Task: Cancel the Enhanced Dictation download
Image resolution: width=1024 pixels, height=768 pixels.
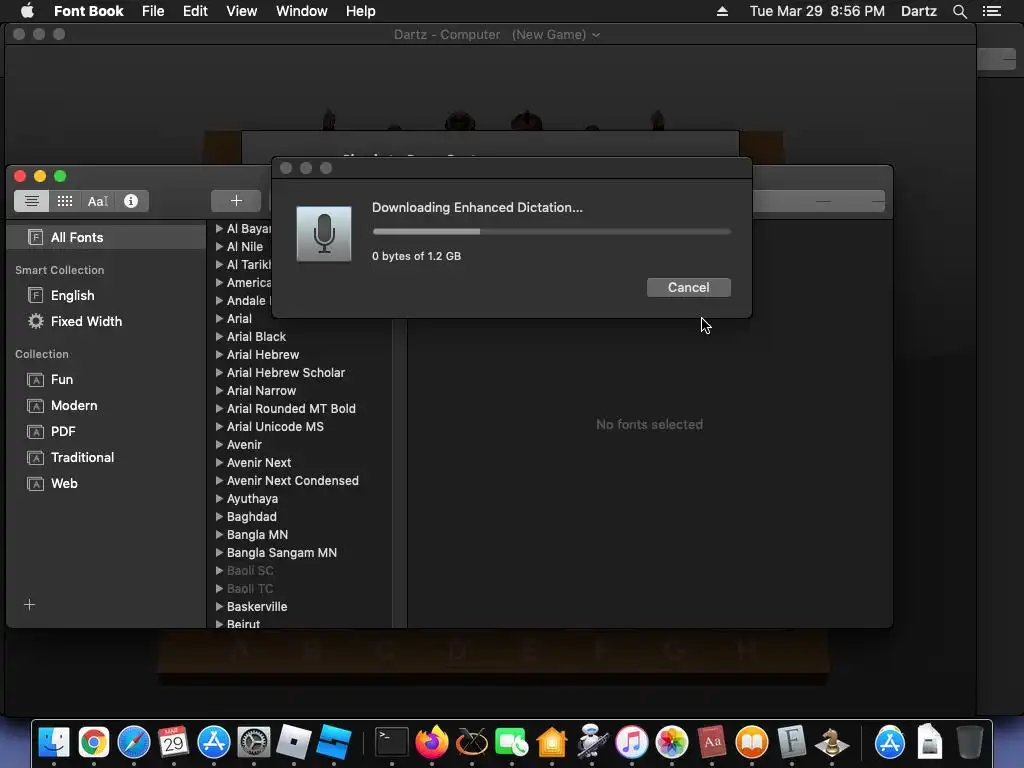Action: pyautogui.click(x=688, y=287)
